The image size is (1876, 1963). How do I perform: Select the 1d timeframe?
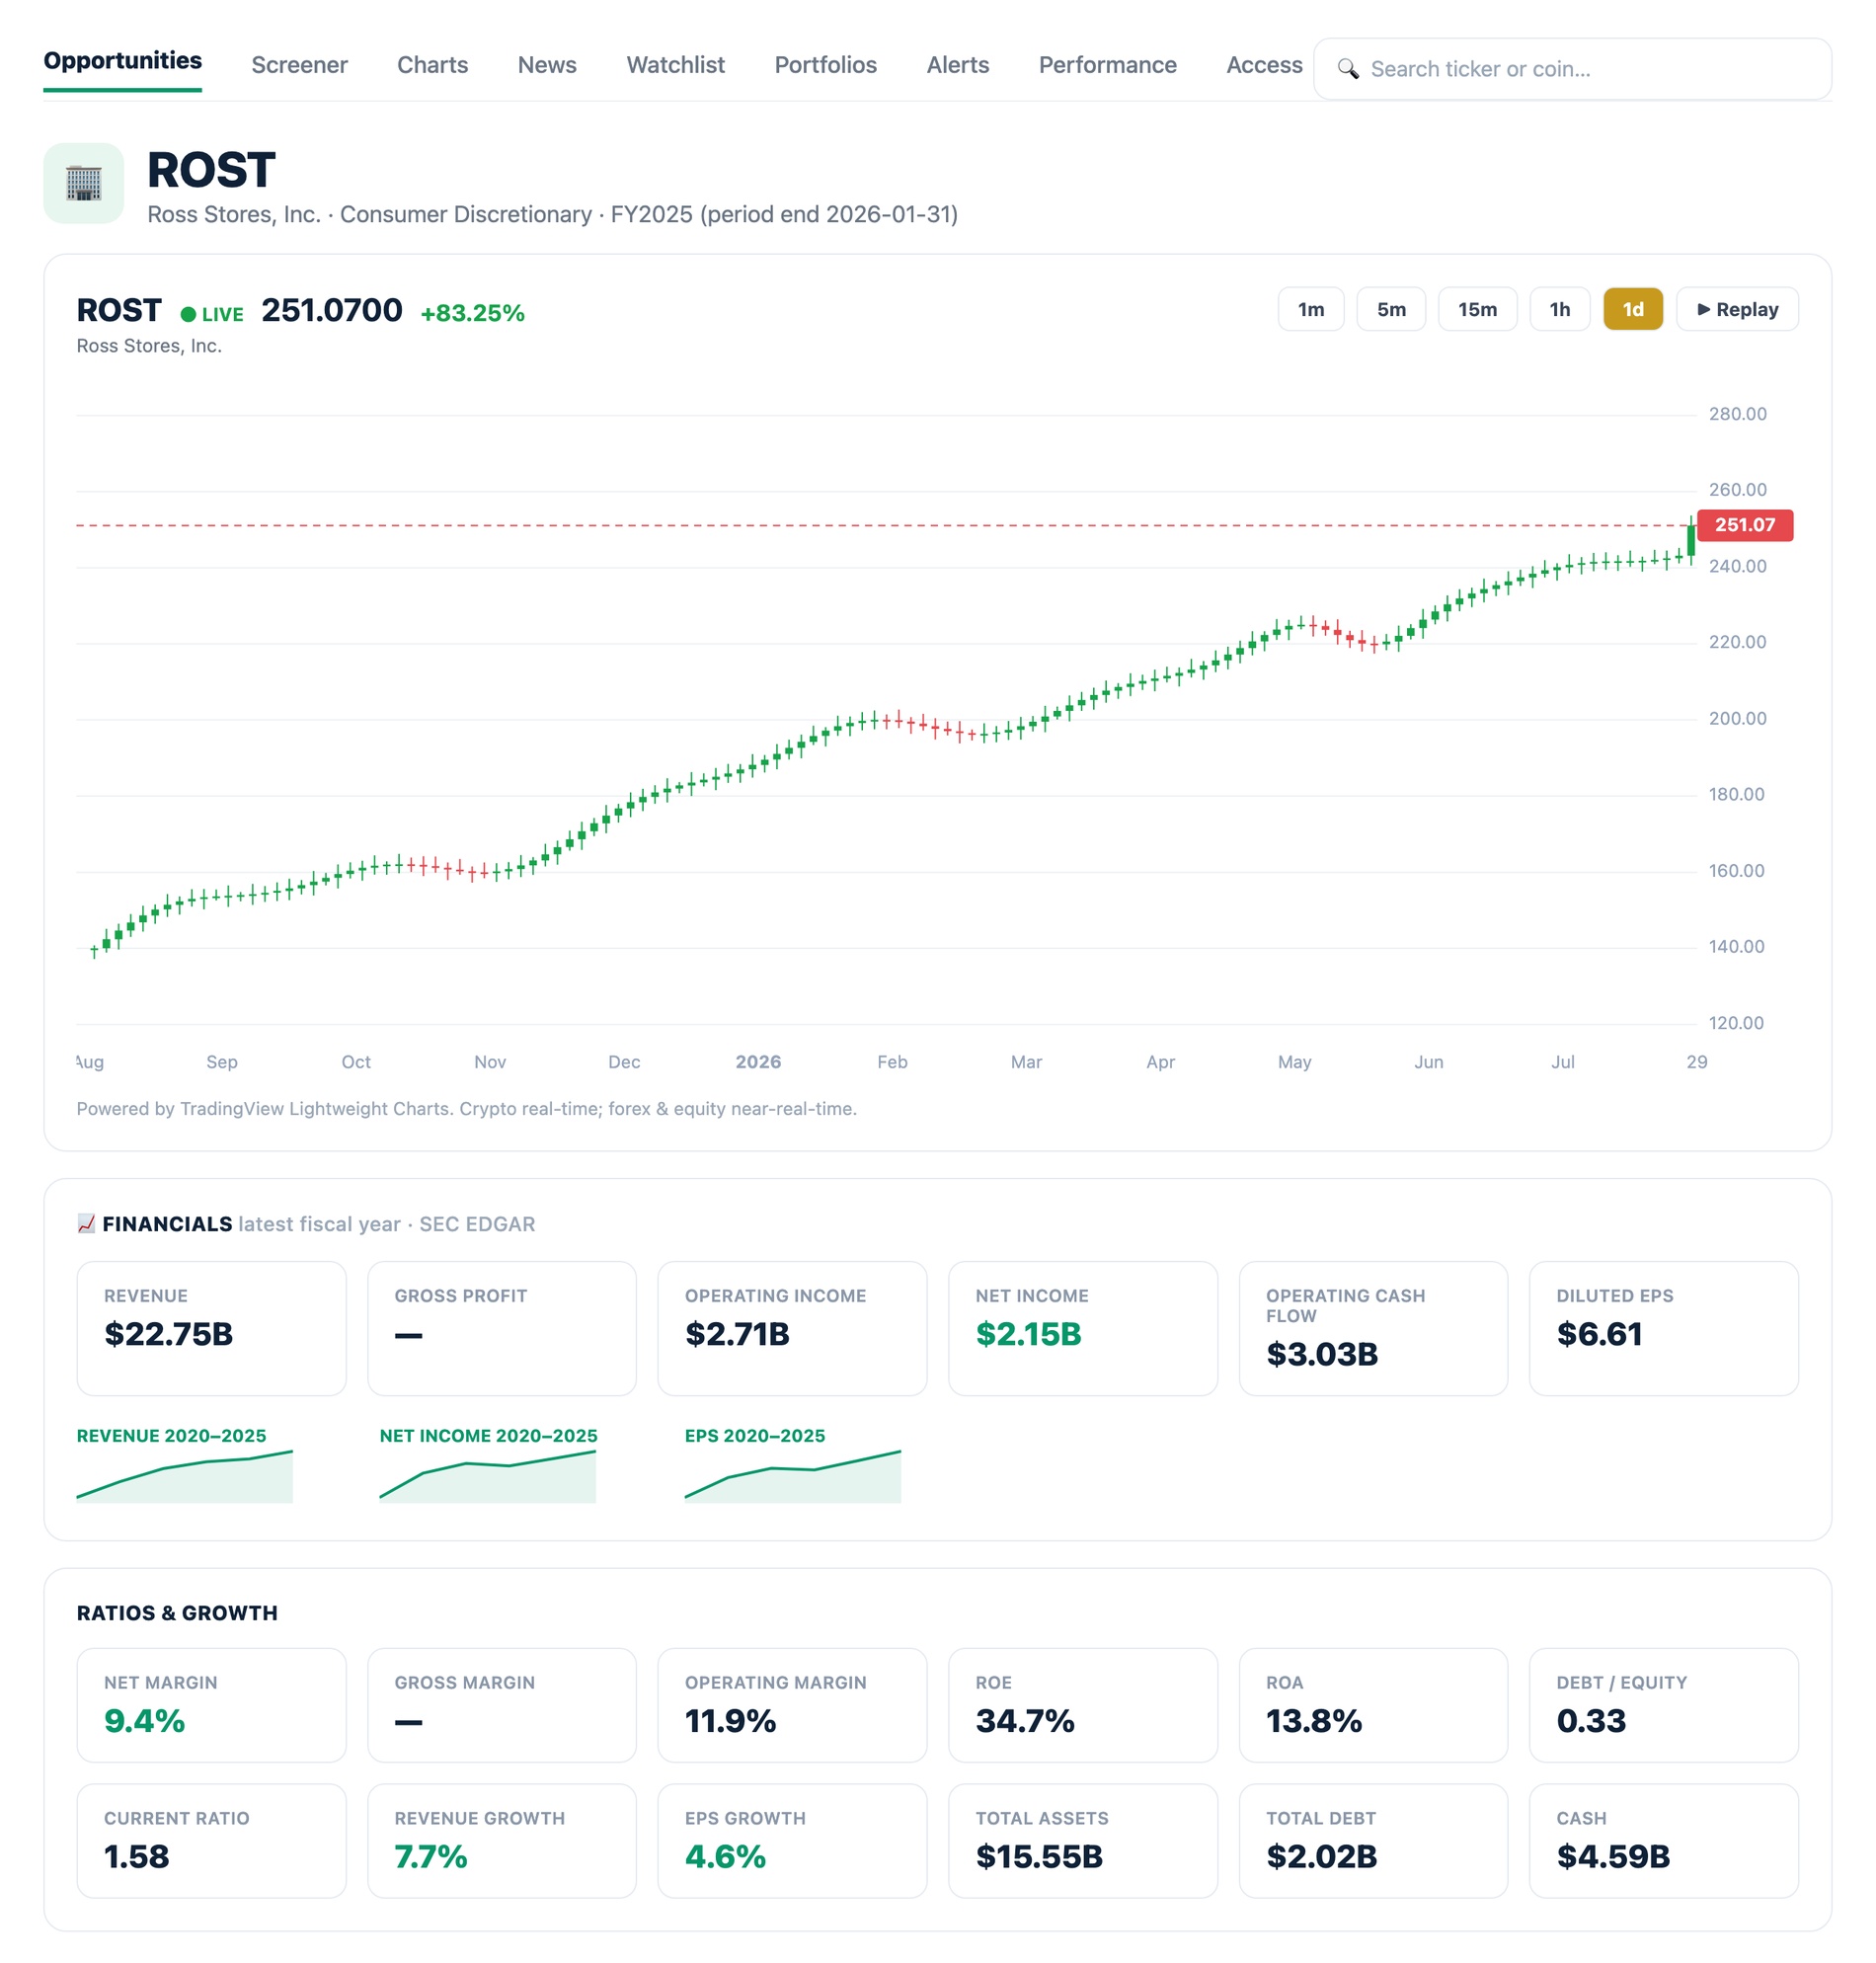tap(1633, 309)
